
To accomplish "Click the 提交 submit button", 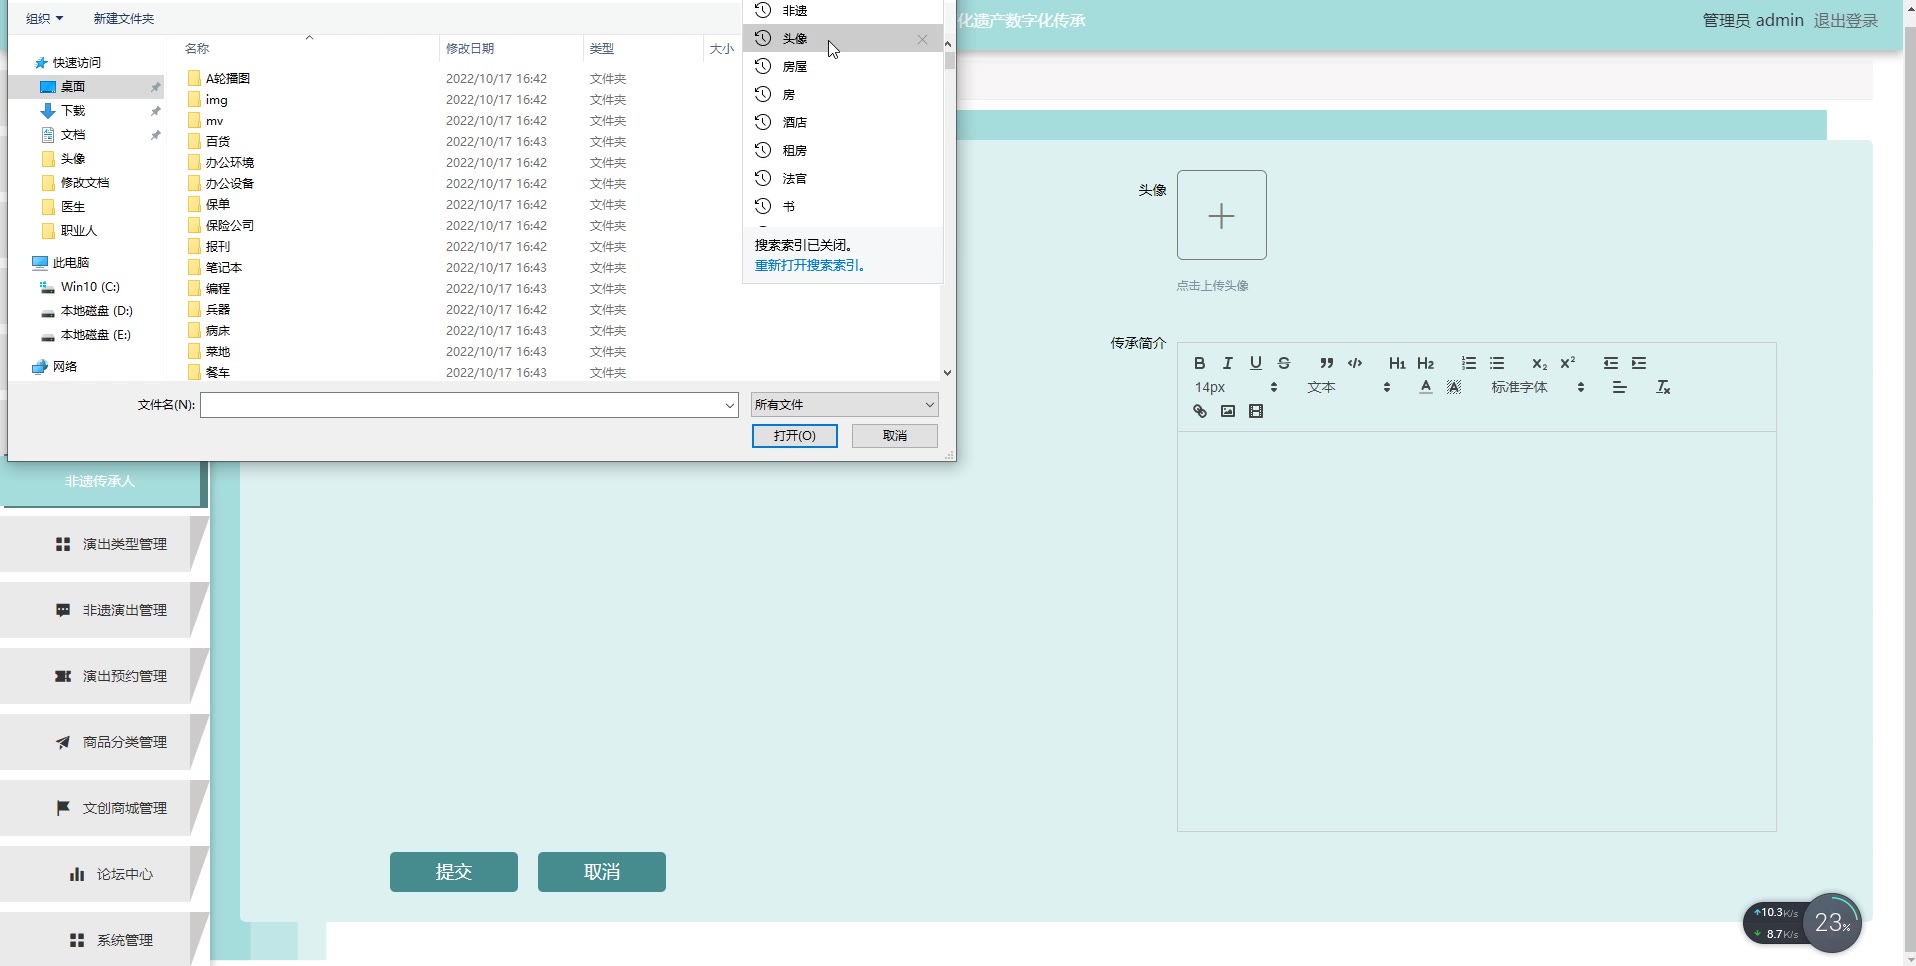I will (453, 872).
